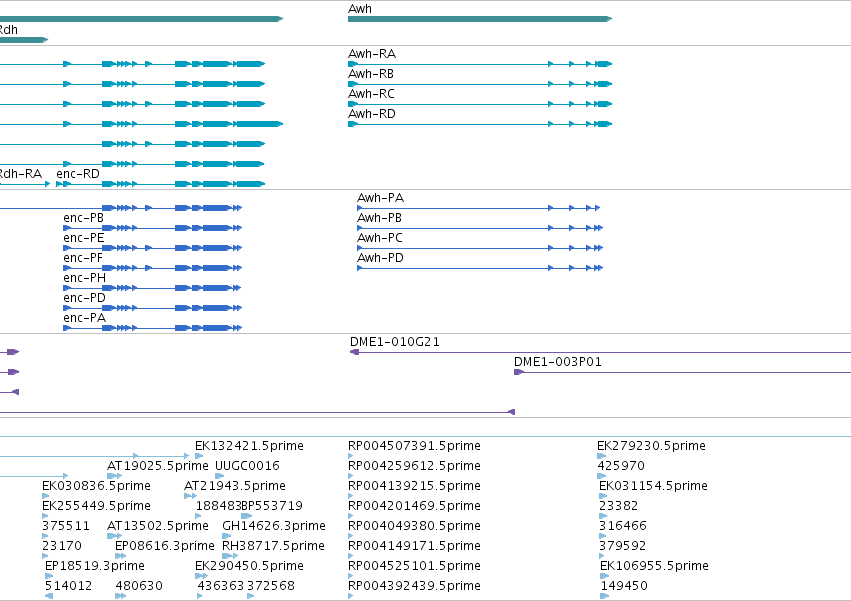Screen dimensions: 851x601
Task: Click the 379592 feature label
Action: pos(623,547)
